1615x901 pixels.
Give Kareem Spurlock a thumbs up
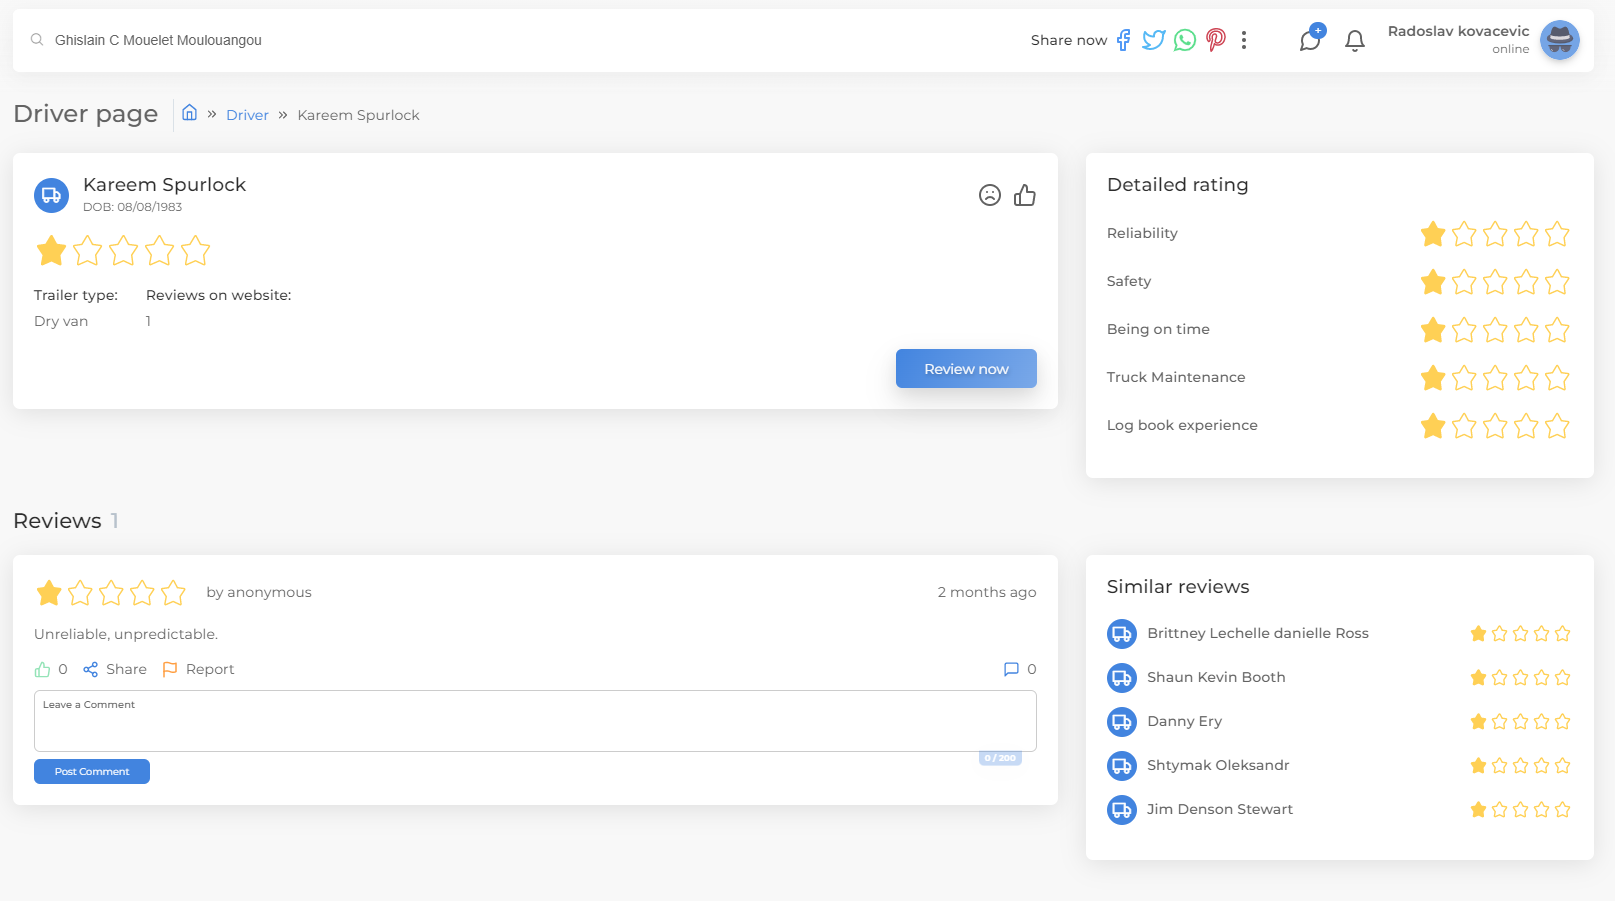point(1025,195)
